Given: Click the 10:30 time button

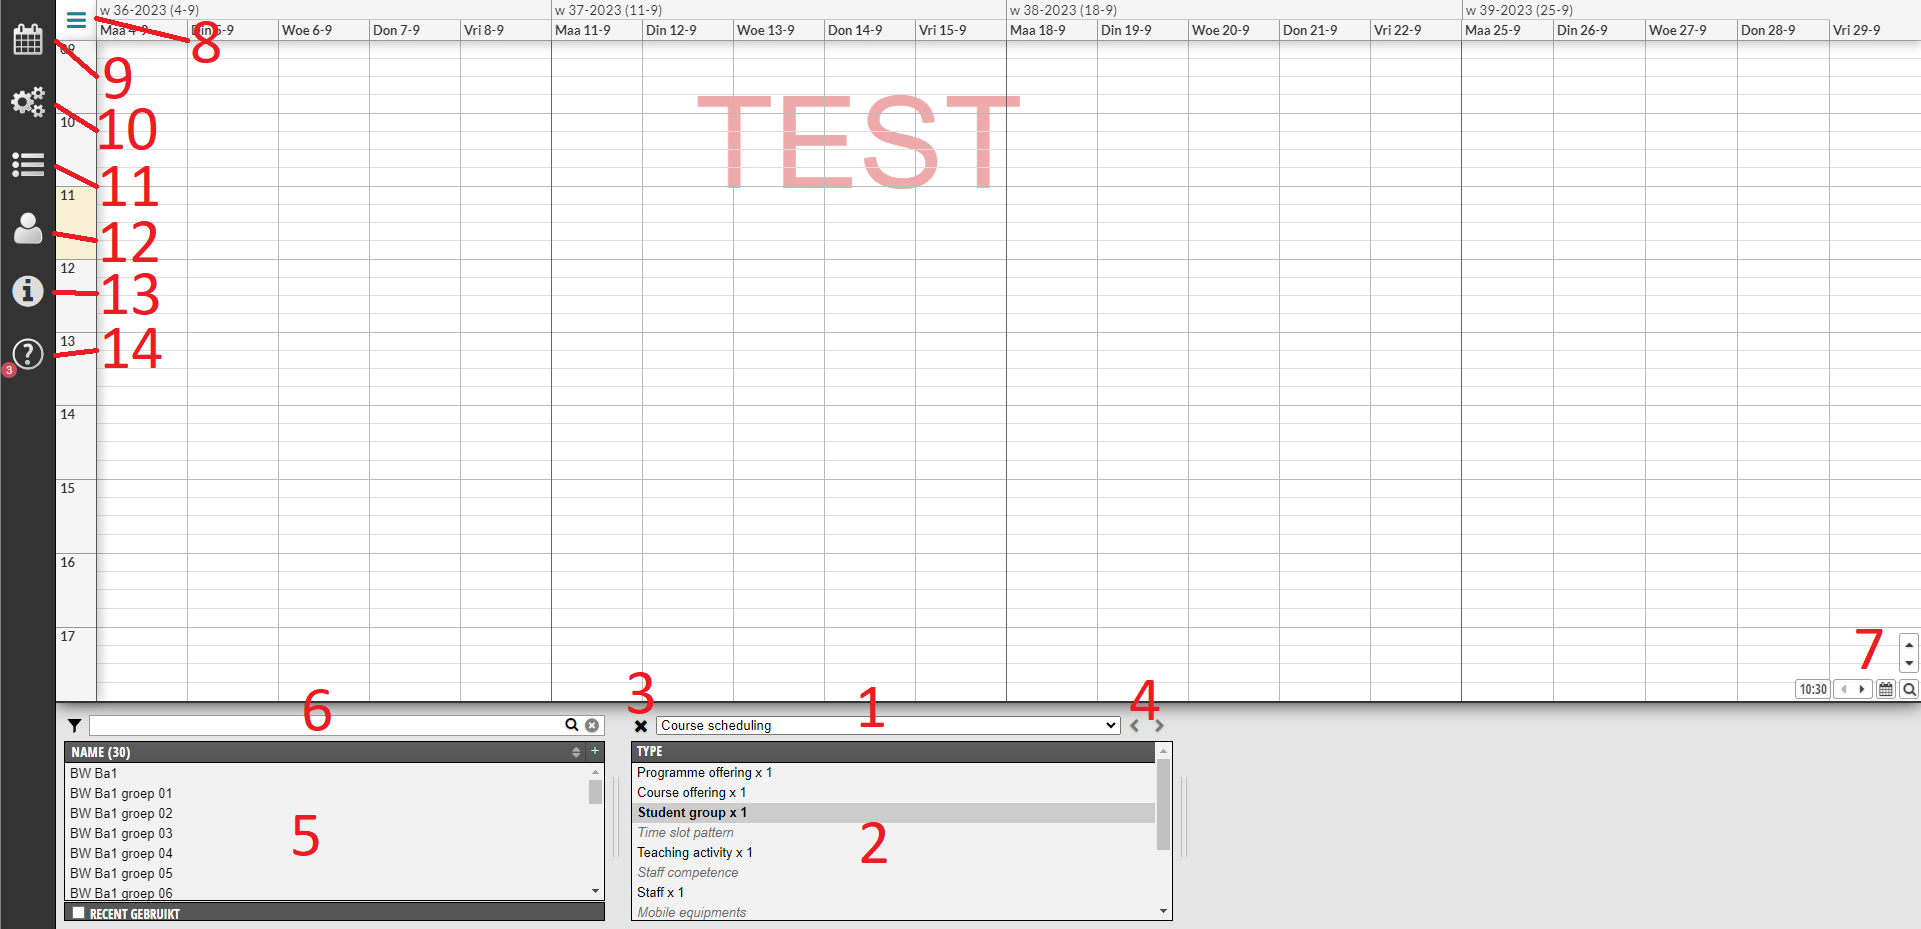Looking at the screenshot, I should coord(1813,689).
